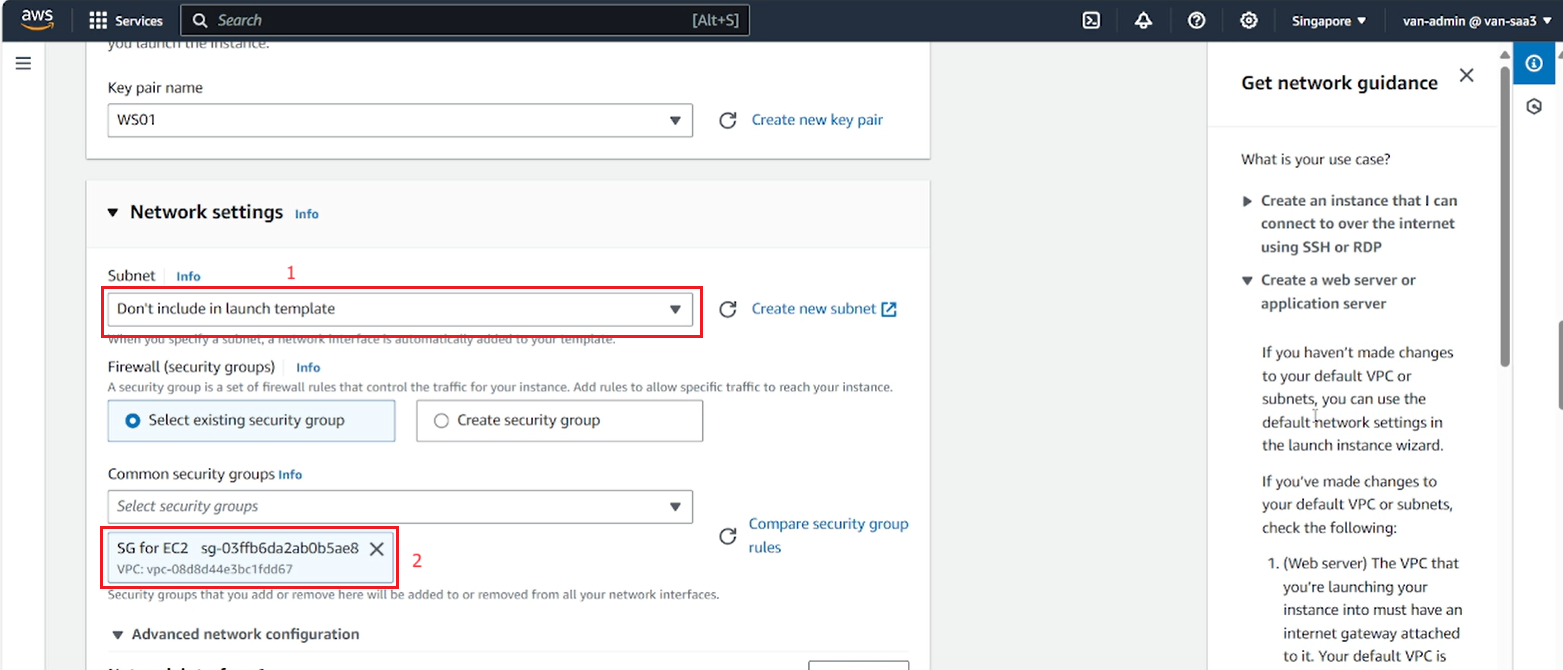The height and width of the screenshot is (670, 1563).
Task: Open the CloudShell terminal icon
Action: 1092,21
